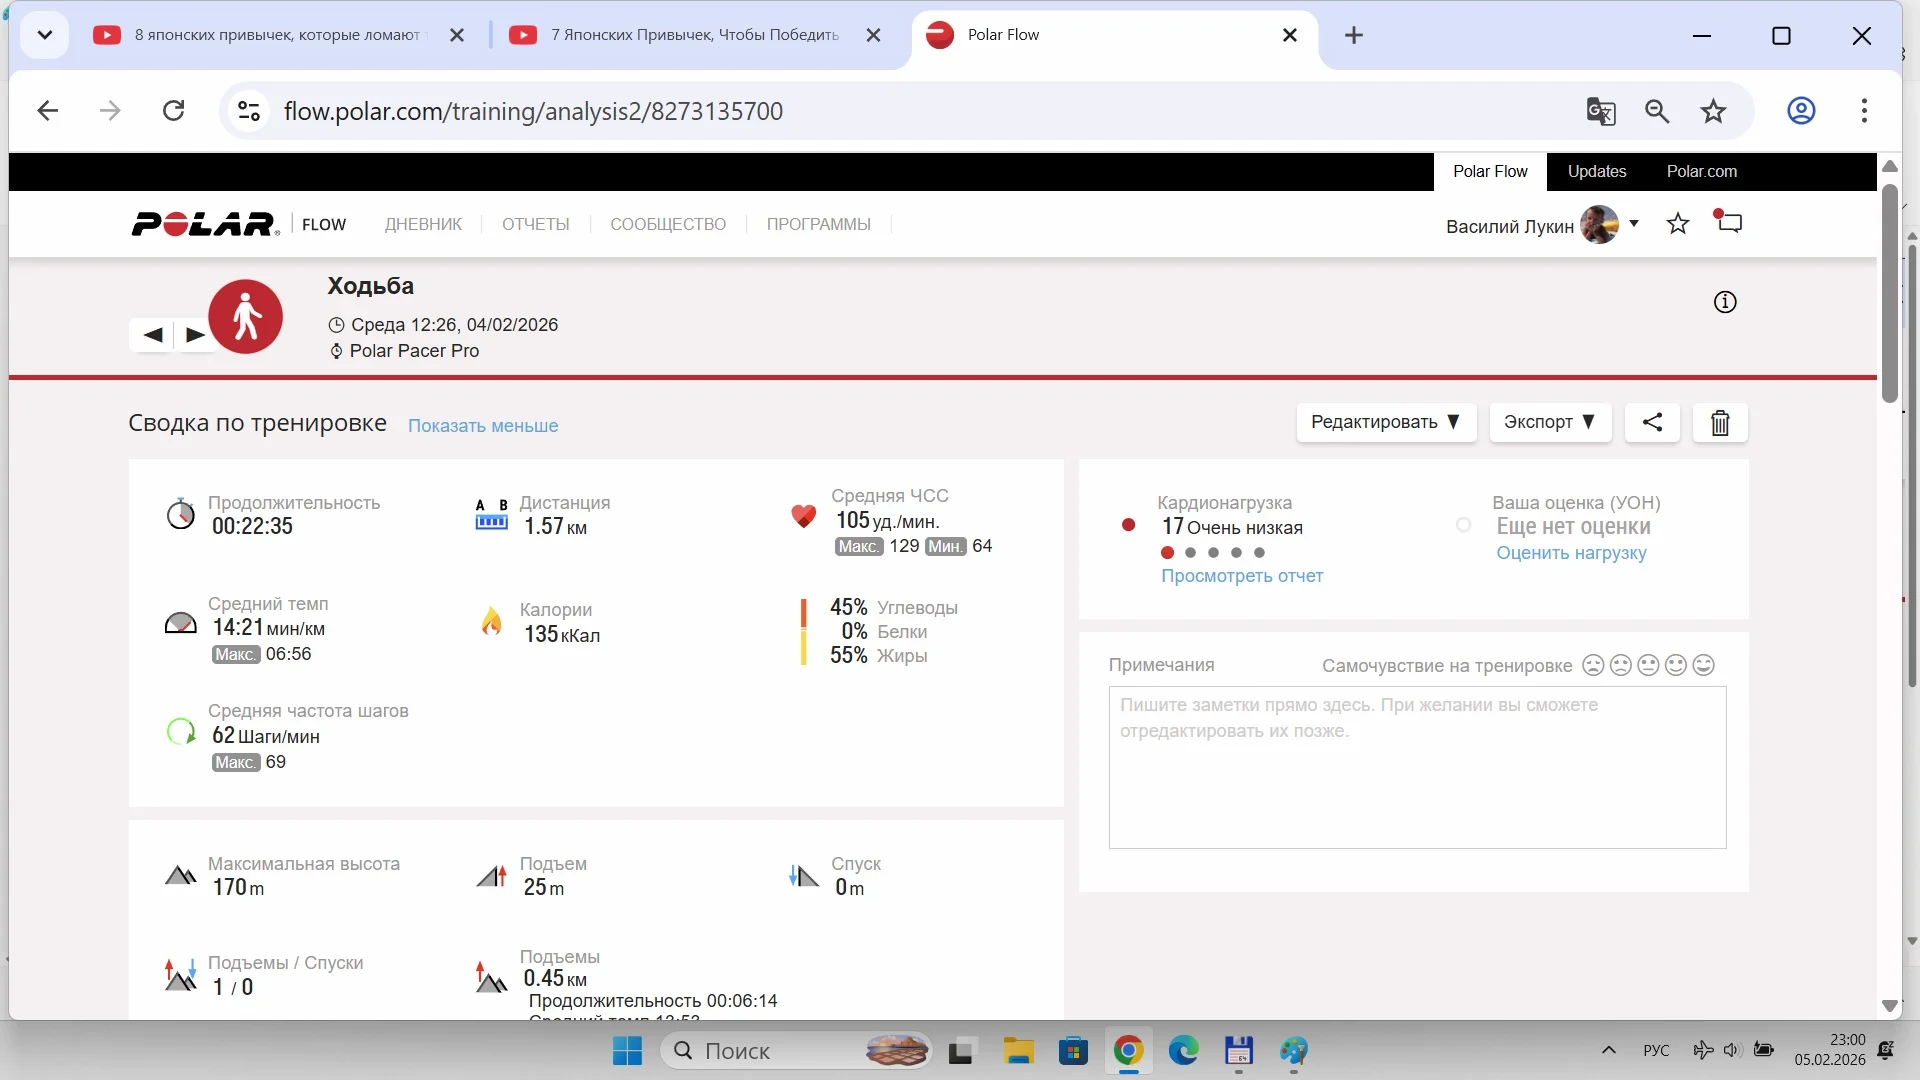Expand the Редактировать dropdown
The width and height of the screenshot is (1920, 1080).
tap(1385, 422)
